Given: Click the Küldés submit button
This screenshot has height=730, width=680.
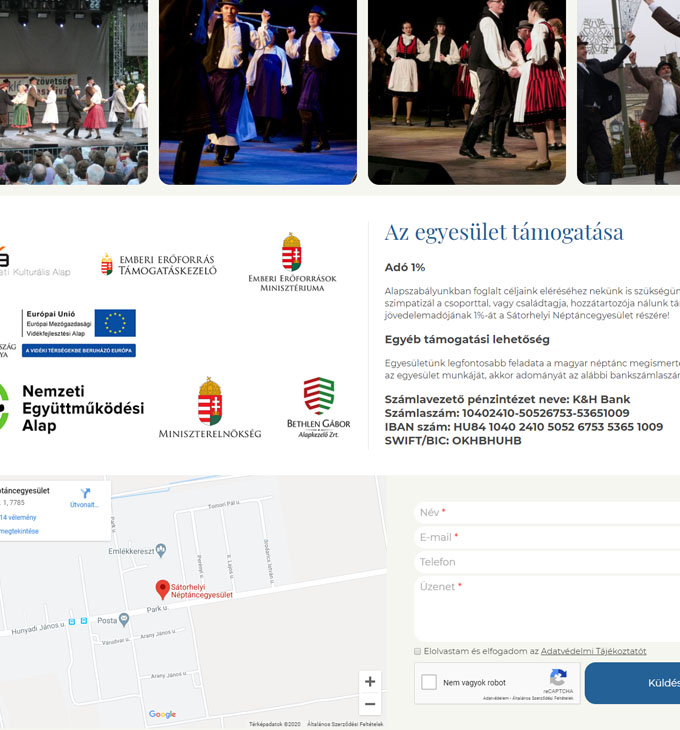Looking at the screenshot, I should click(632, 683).
